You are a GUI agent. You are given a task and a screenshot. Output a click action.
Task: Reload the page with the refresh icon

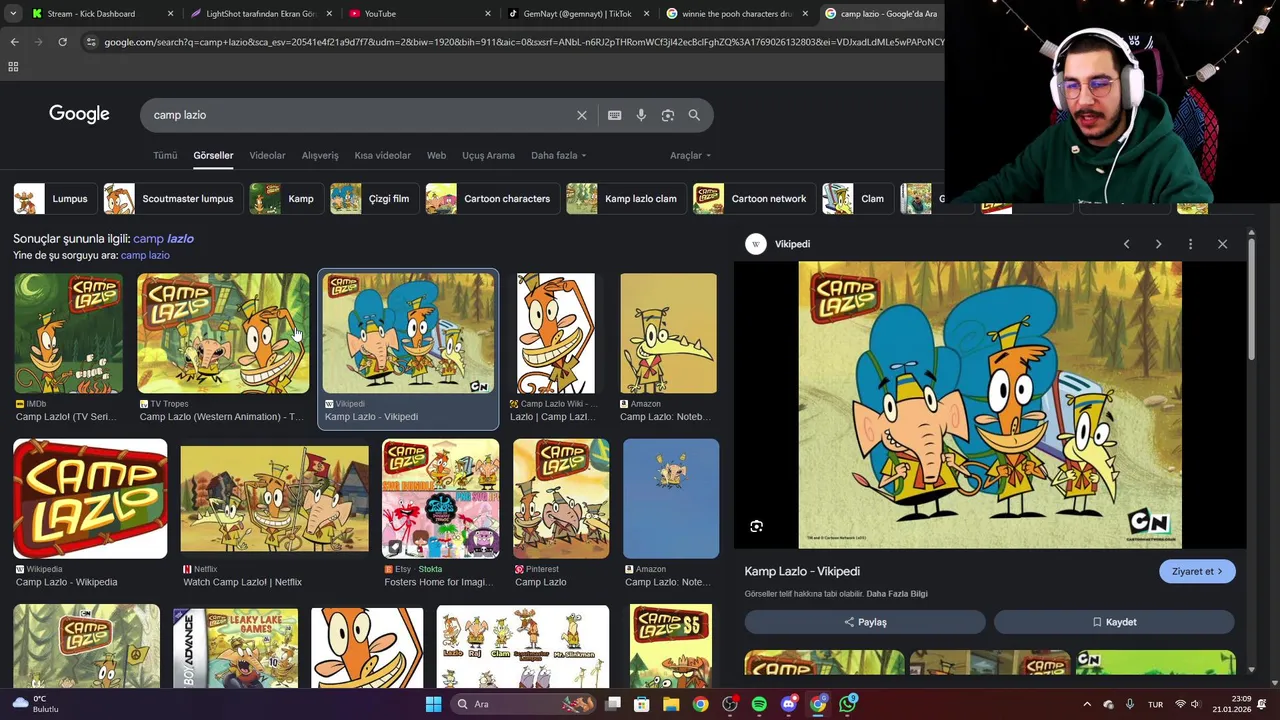tap(62, 42)
